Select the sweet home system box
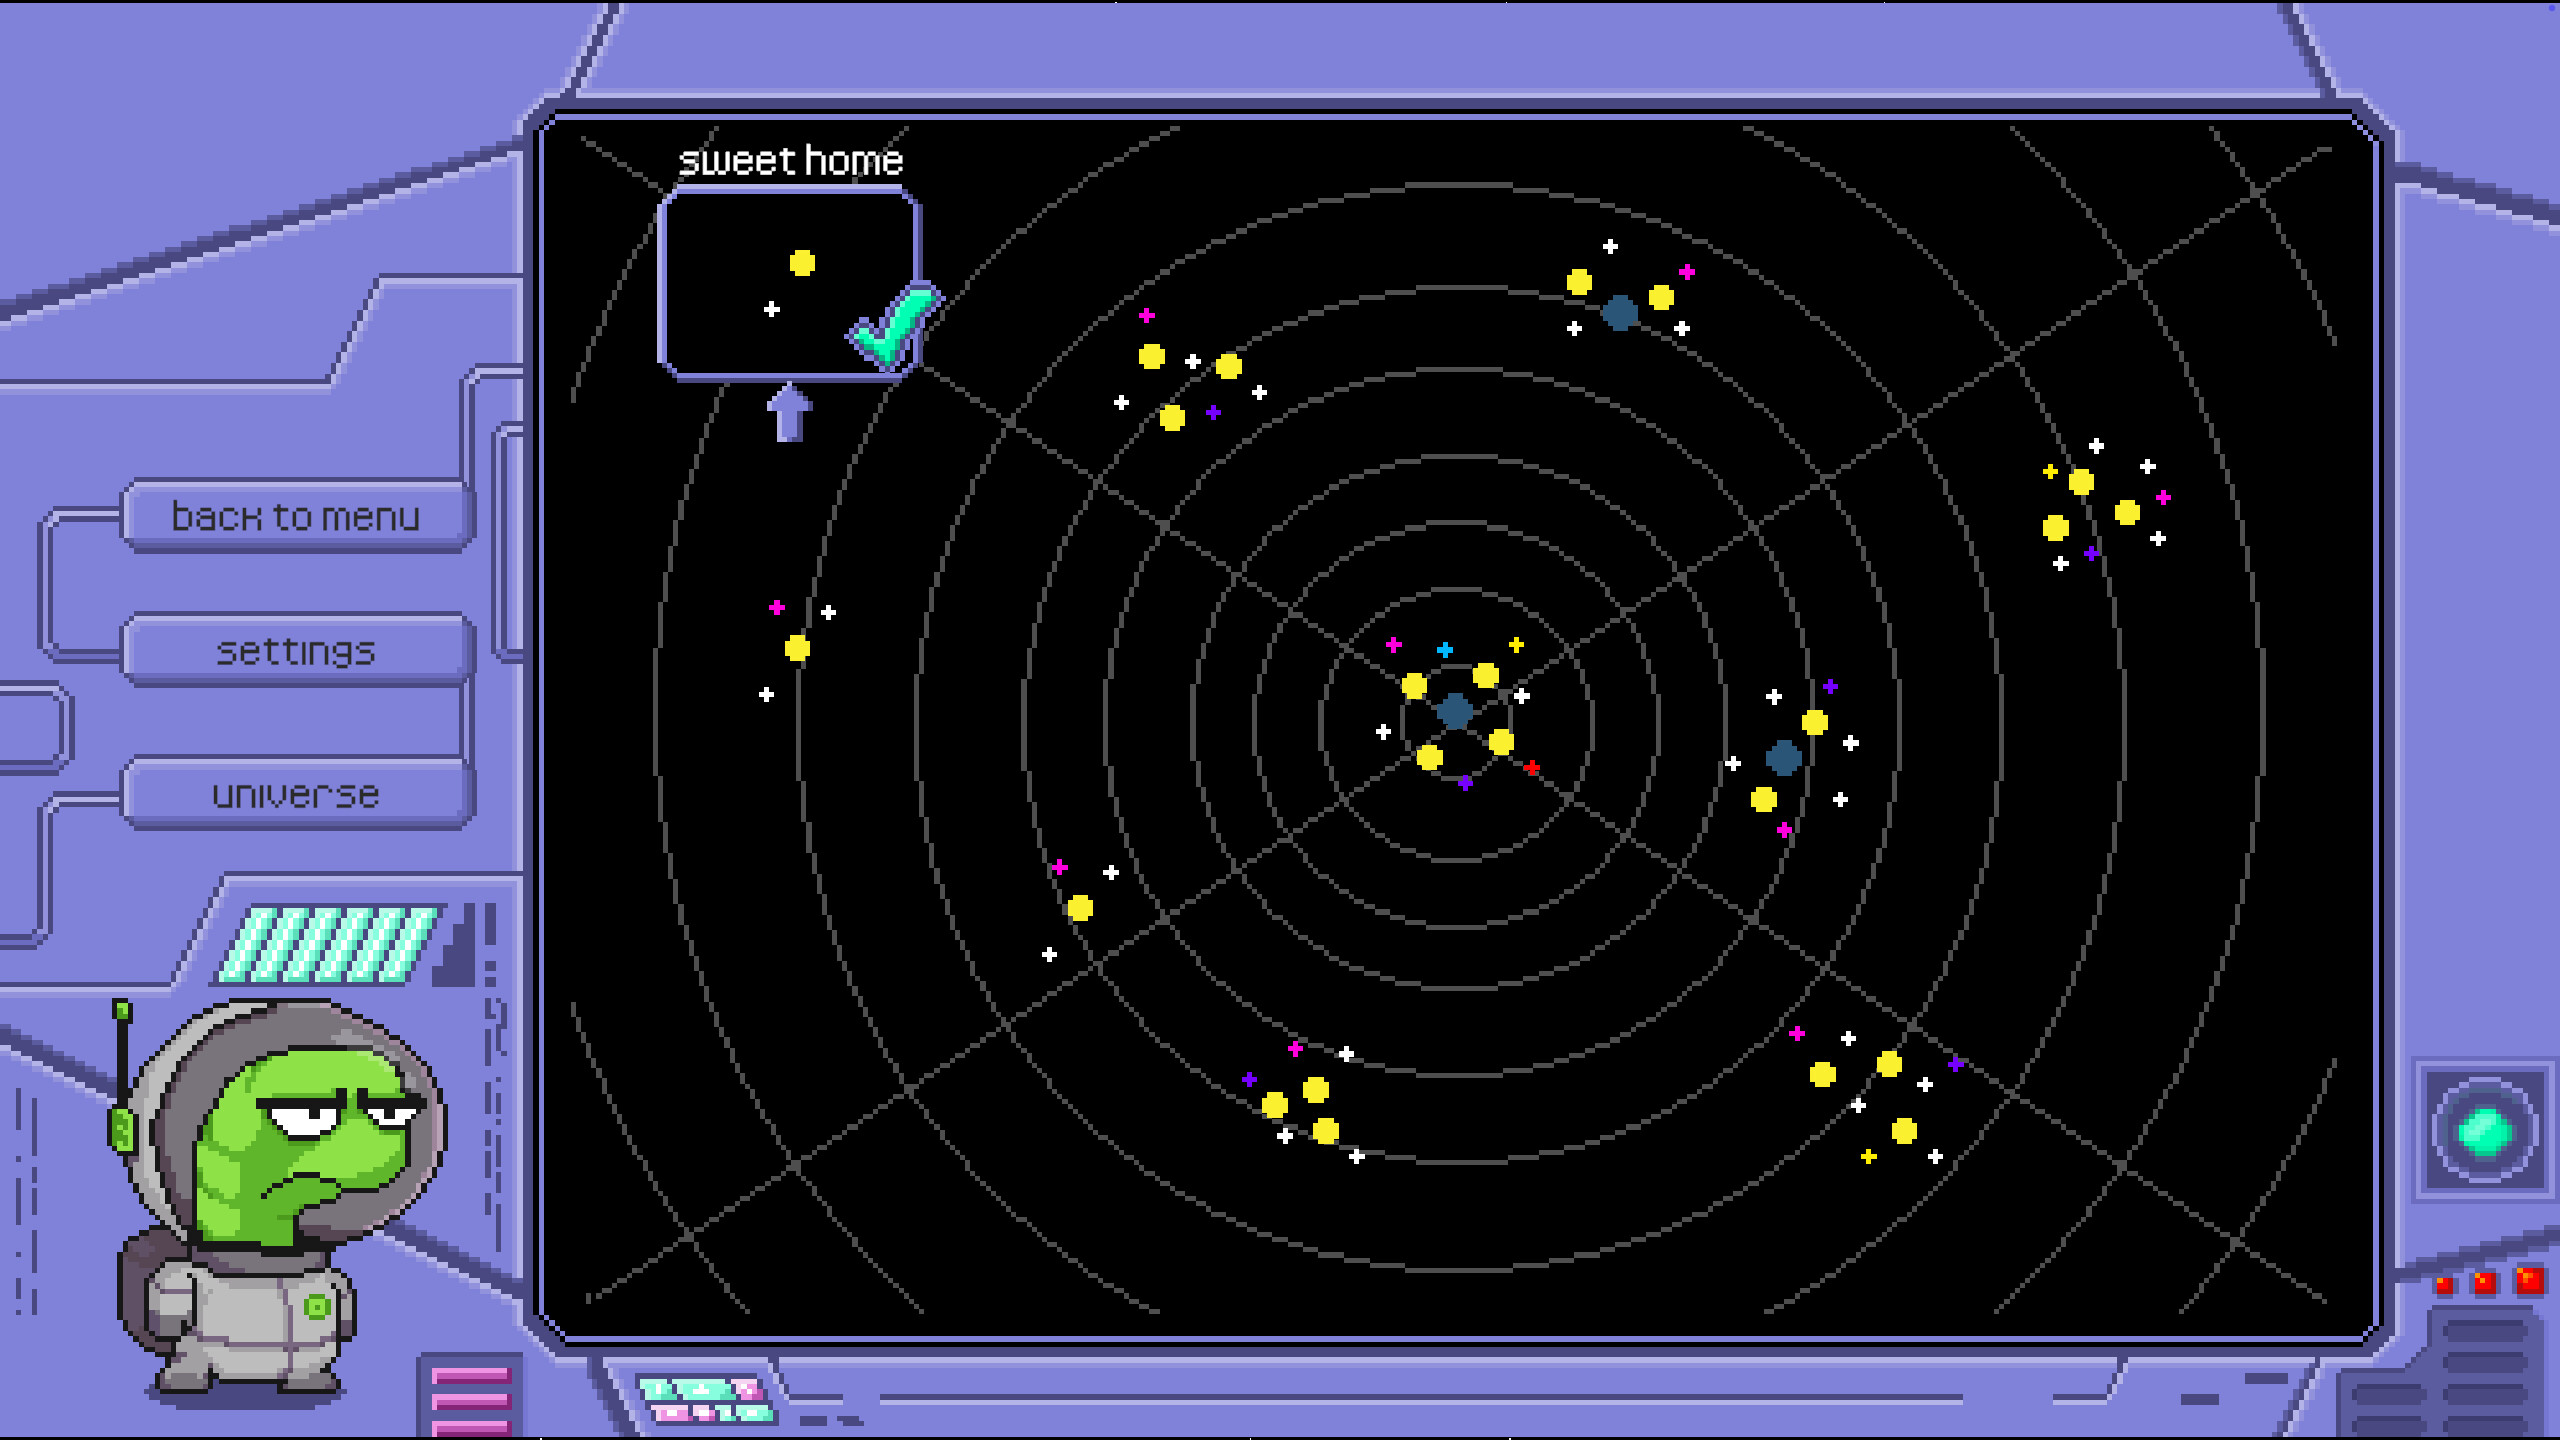Image resolution: width=2560 pixels, height=1440 pixels. click(x=790, y=290)
